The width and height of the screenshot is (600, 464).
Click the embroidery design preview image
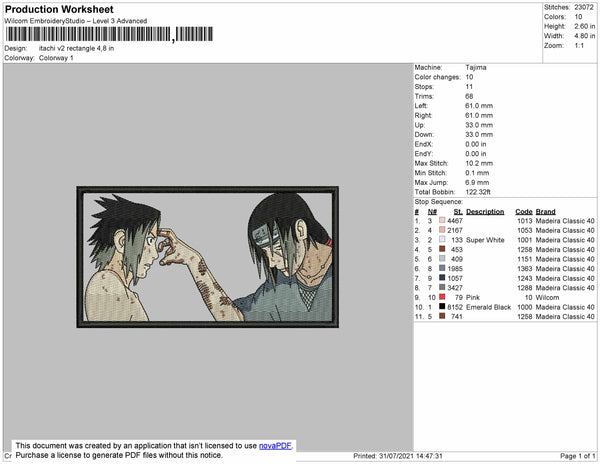point(207,257)
